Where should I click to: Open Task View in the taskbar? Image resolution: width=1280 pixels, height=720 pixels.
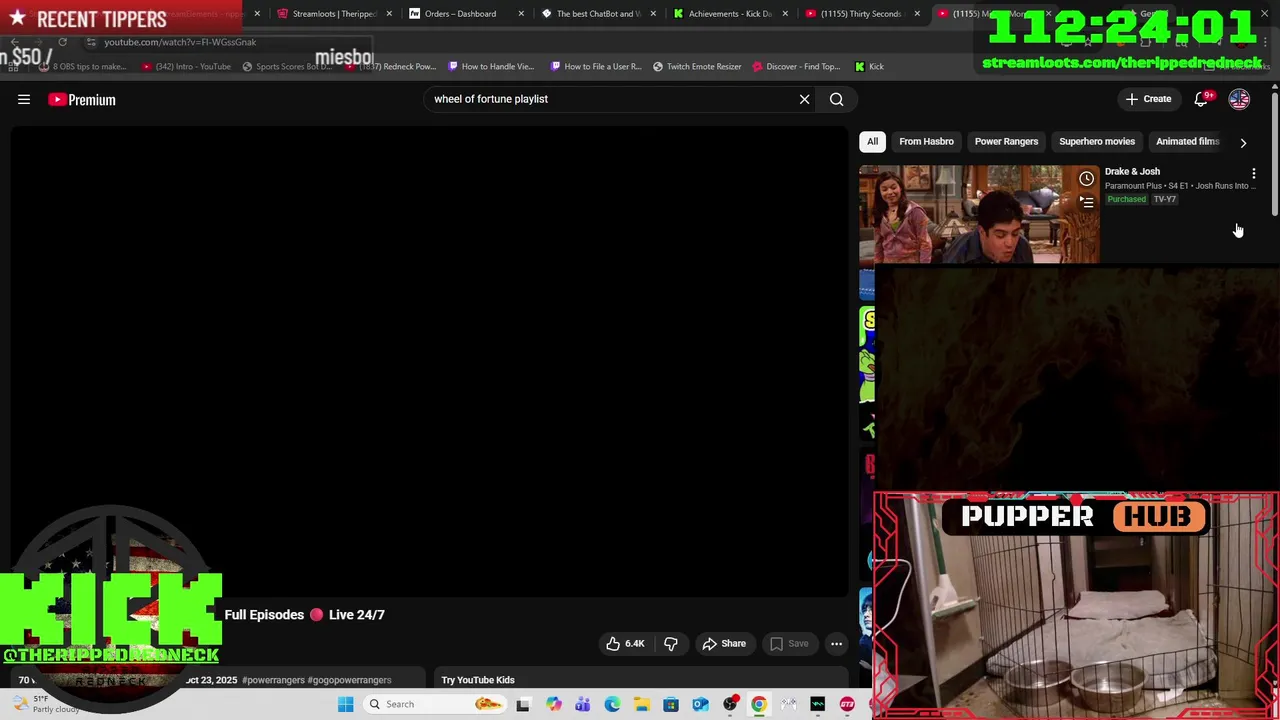(522, 704)
